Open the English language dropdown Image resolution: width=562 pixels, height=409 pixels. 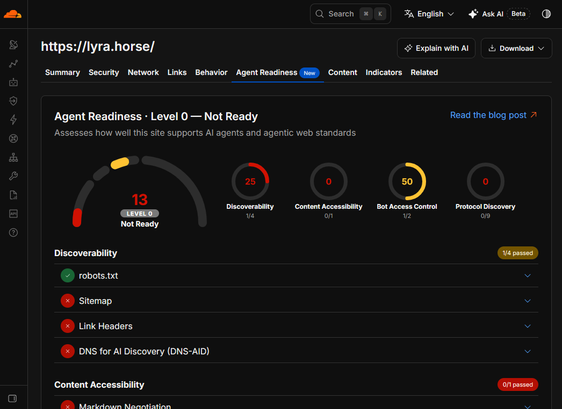(x=429, y=14)
